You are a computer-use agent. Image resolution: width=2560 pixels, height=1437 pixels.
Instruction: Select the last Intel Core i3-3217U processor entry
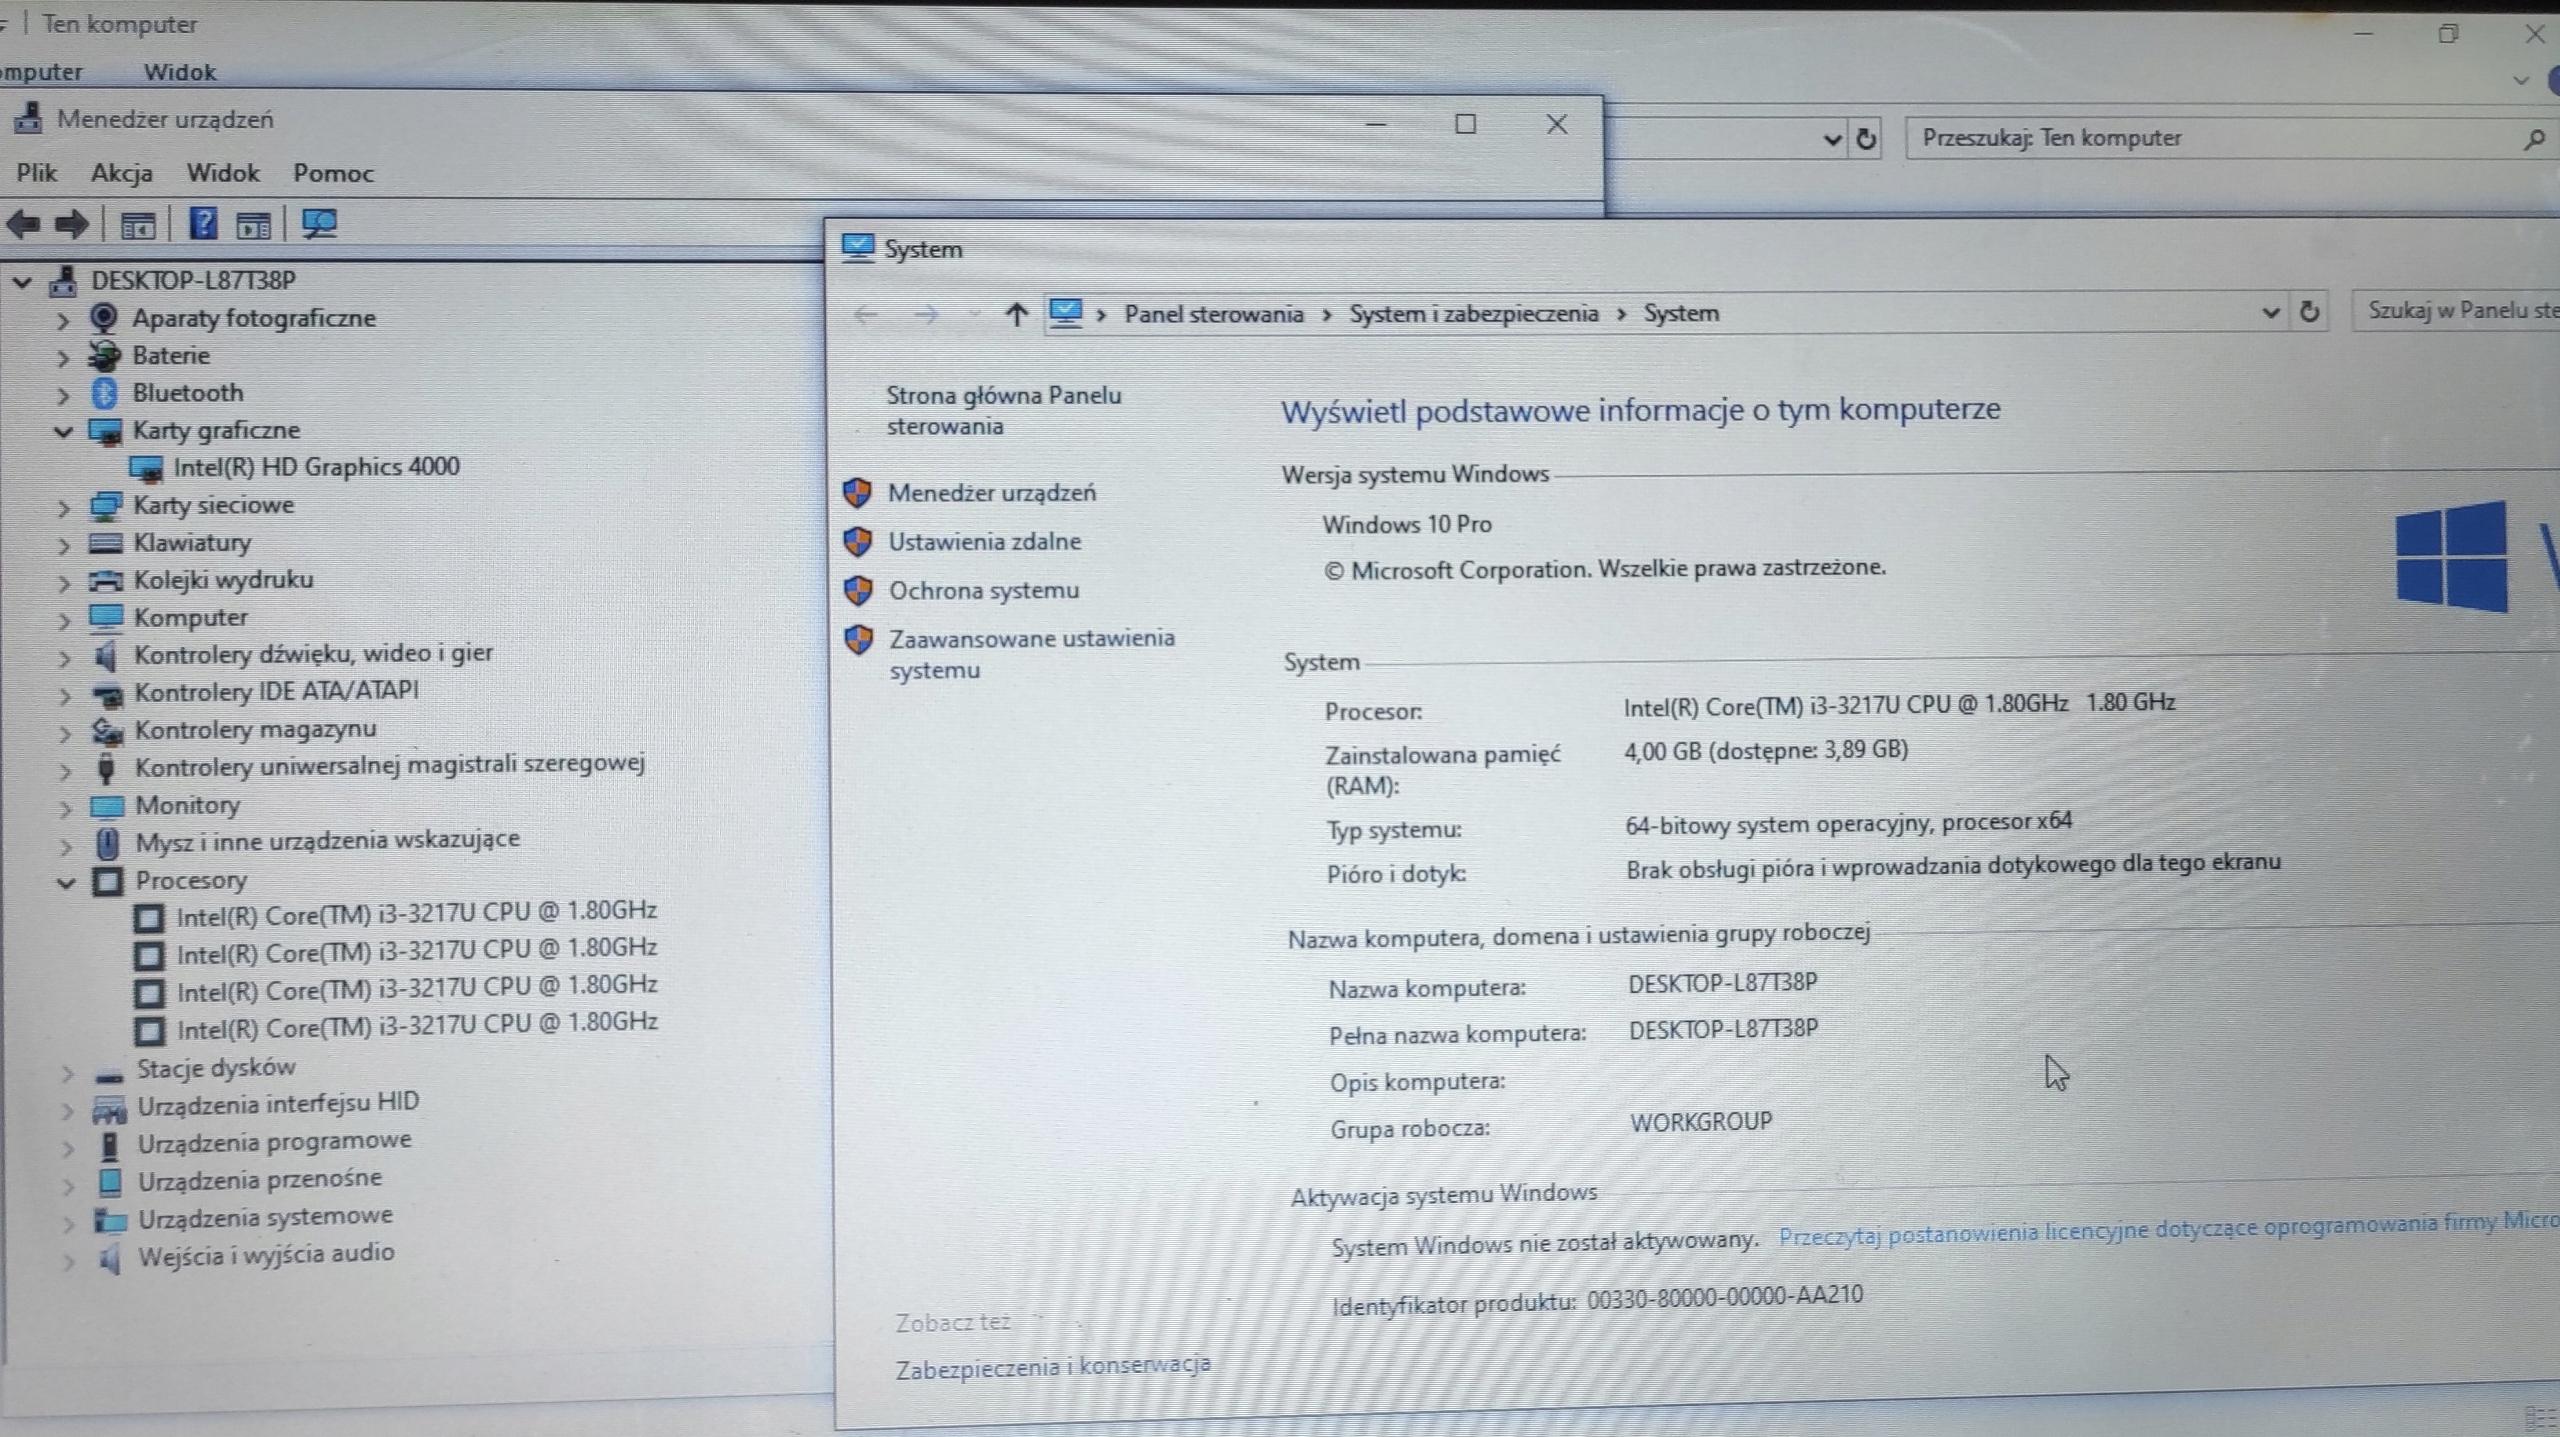[x=417, y=1026]
